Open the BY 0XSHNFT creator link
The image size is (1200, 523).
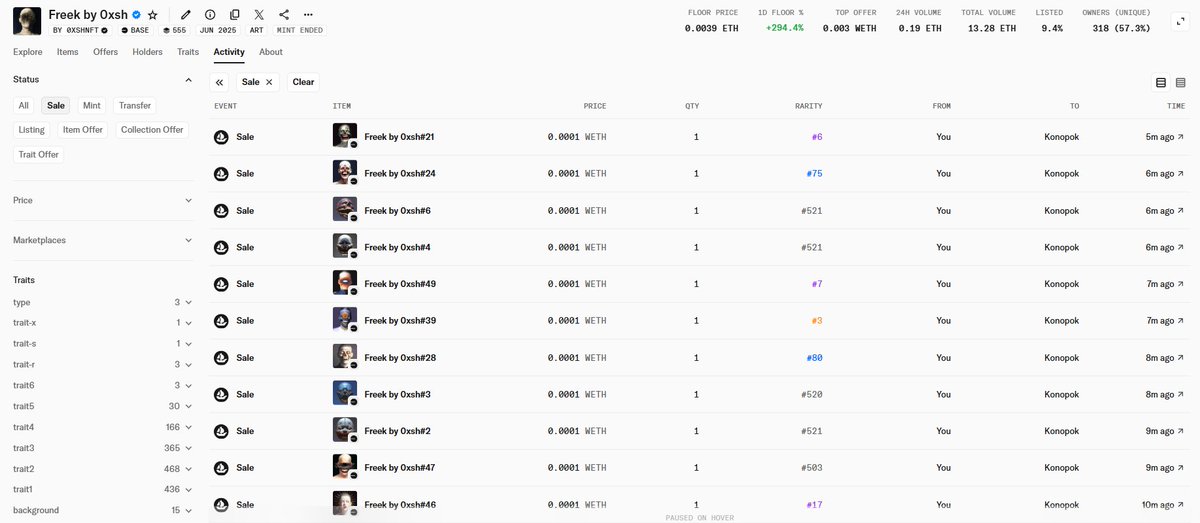click(80, 30)
